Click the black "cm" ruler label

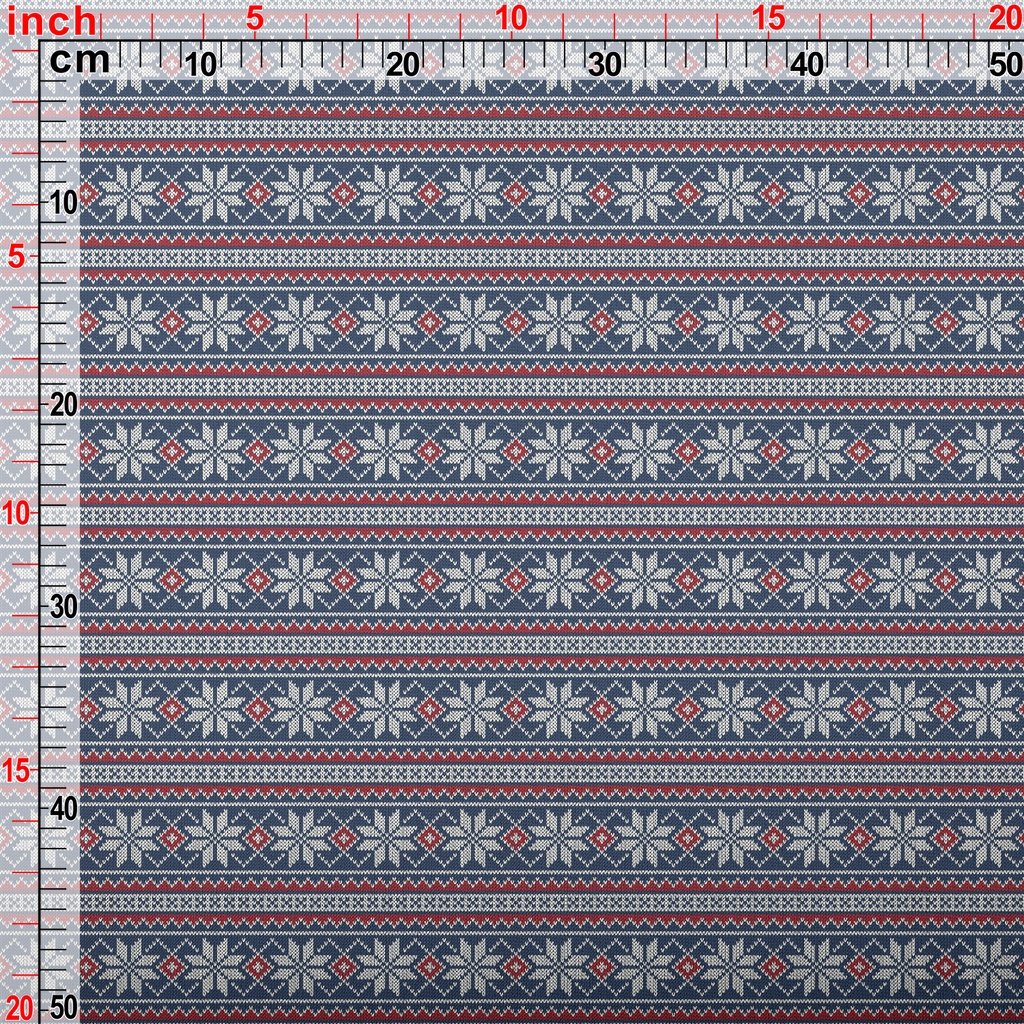(x=80, y=62)
